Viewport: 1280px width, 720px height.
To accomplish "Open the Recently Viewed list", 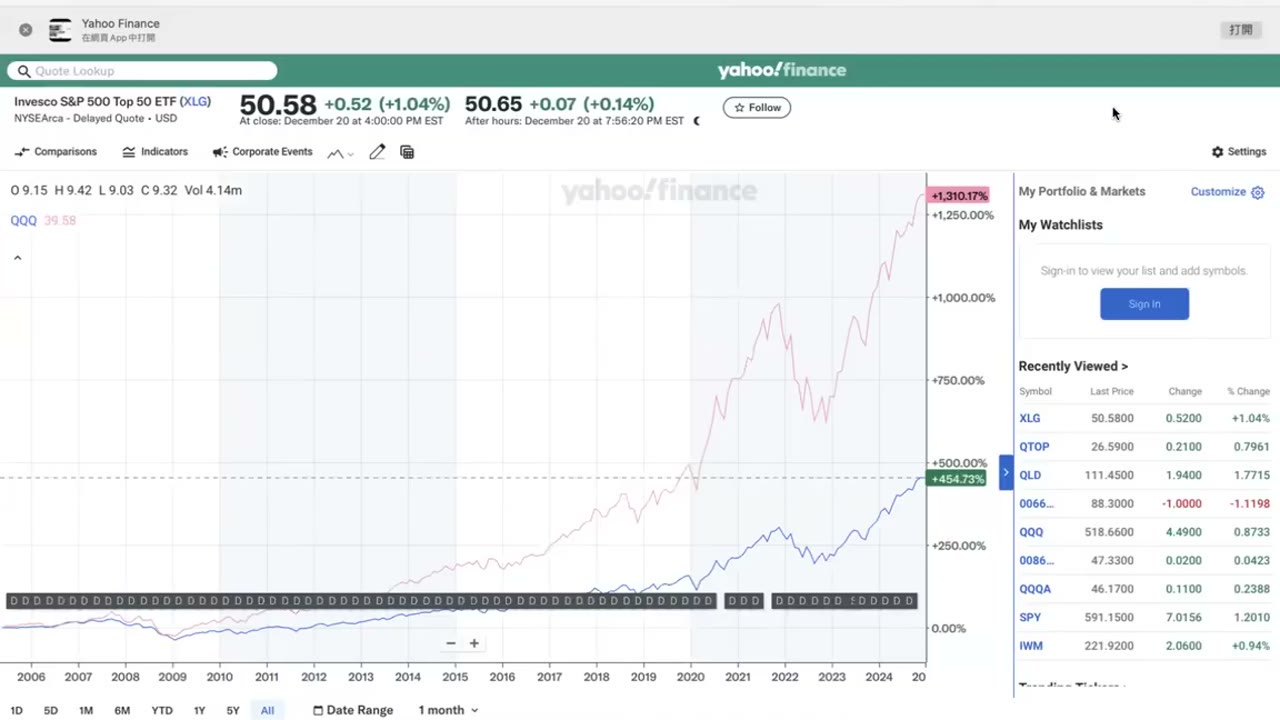I will coord(1073,366).
